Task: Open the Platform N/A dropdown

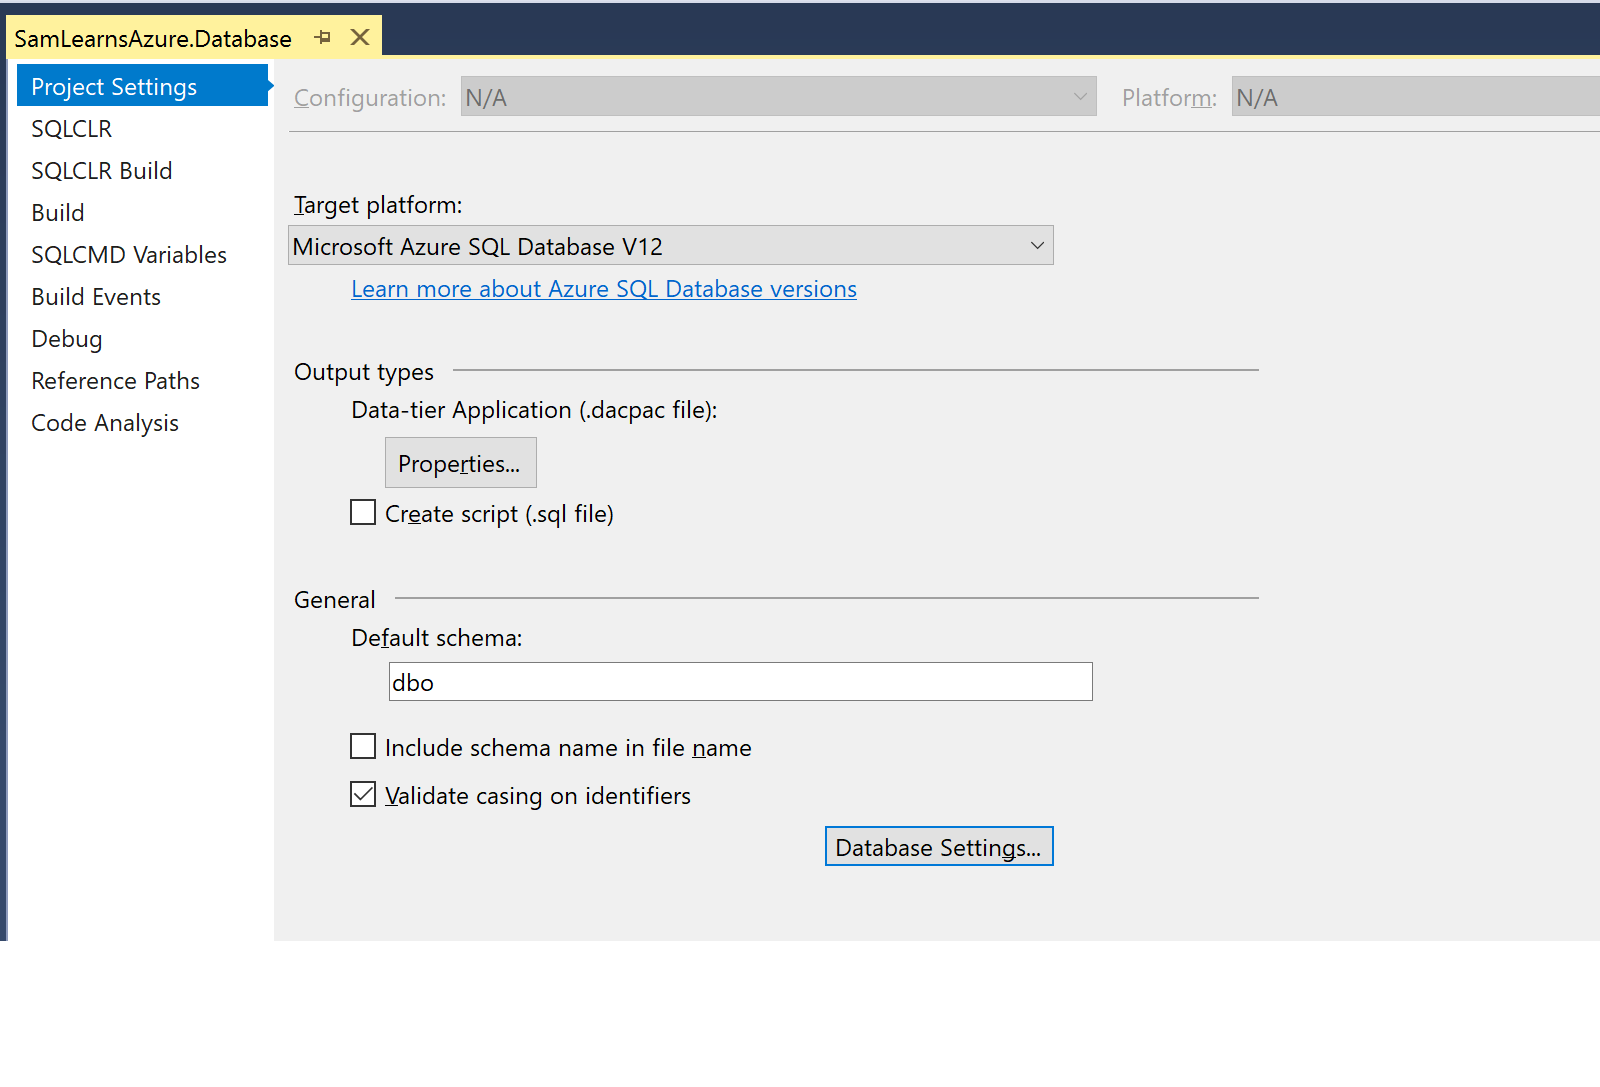Action: click(1414, 97)
